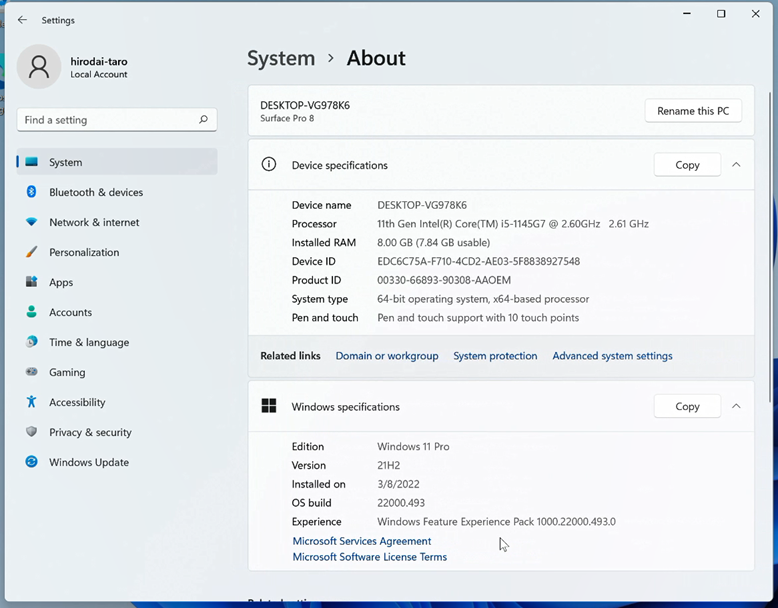Open the System category
The width and height of the screenshot is (778, 608).
point(117,162)
